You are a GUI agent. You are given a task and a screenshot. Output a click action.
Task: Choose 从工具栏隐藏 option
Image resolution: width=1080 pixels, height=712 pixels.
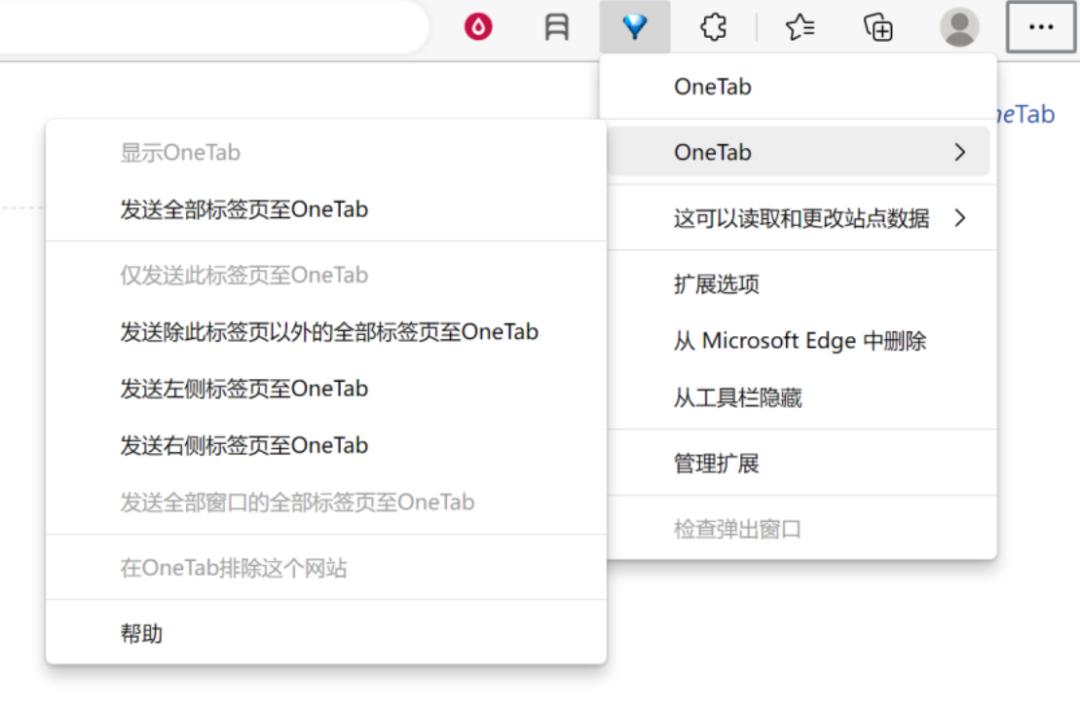(737, 398)
